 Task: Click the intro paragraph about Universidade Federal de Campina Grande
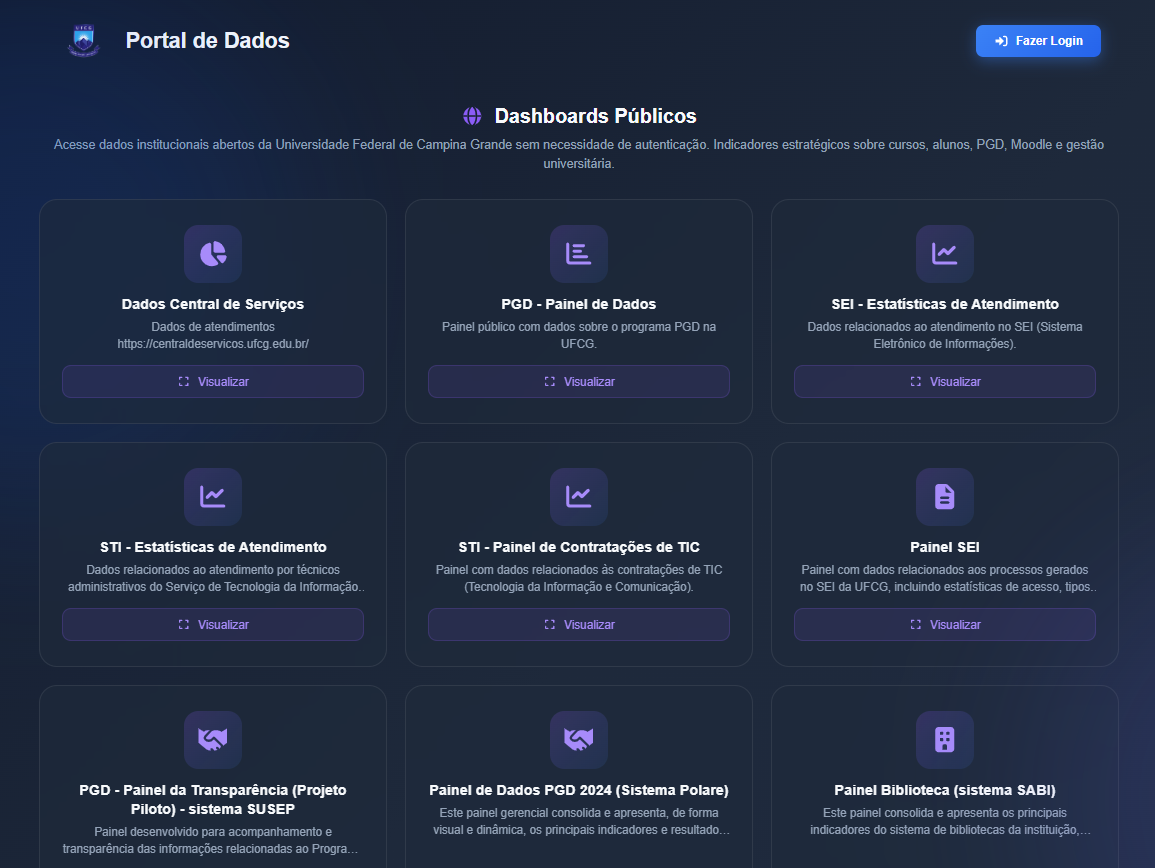578,154
